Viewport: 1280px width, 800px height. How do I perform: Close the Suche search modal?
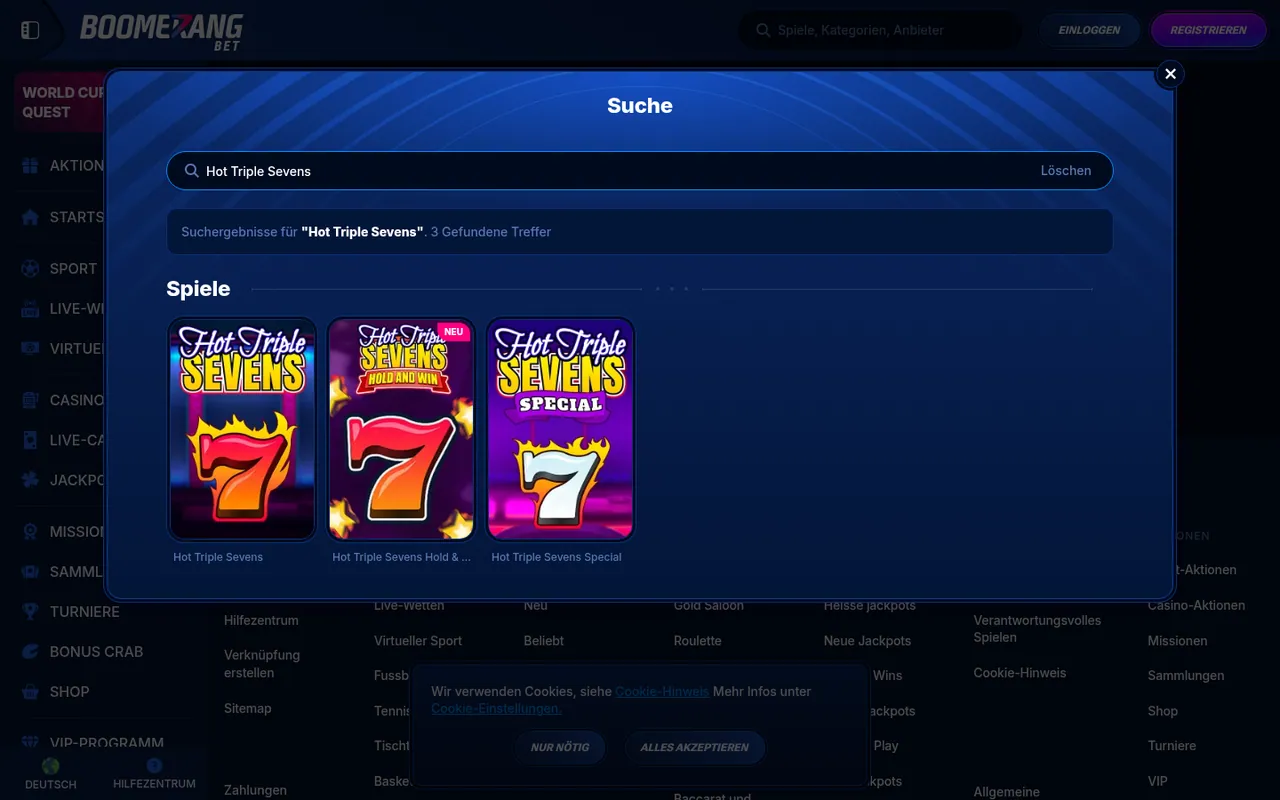pyautogui.click(x=1170, y=74)
